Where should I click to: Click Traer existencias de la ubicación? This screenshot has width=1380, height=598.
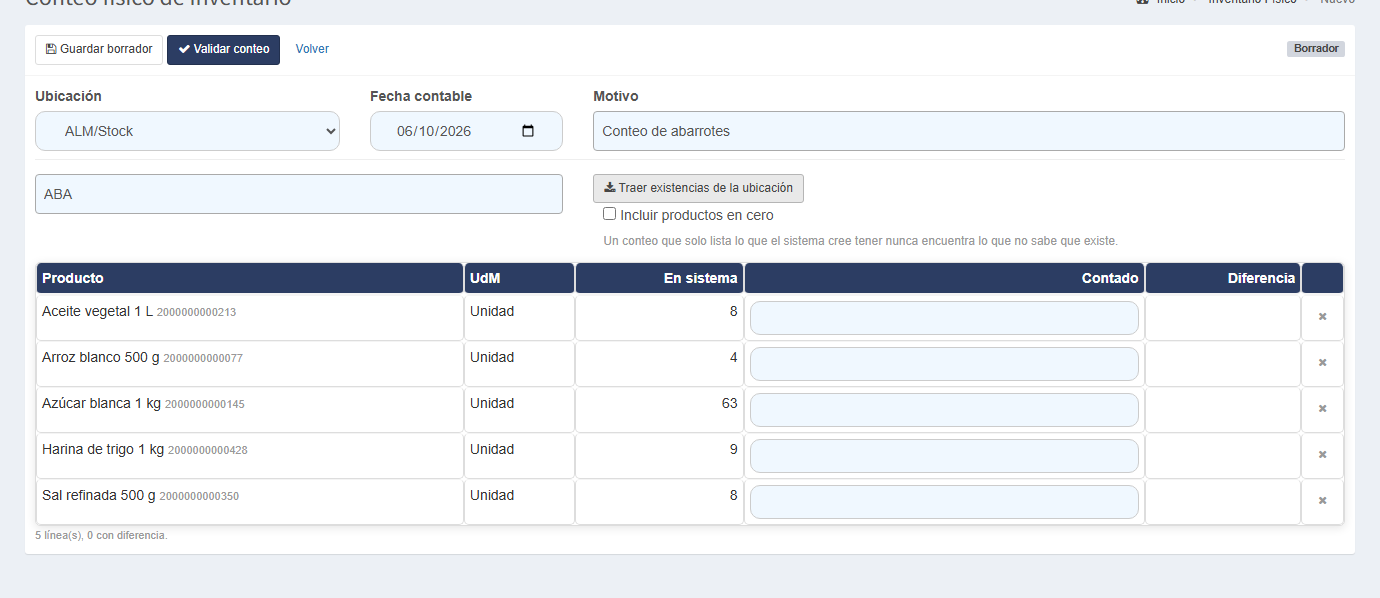click(x=698, y=188)
